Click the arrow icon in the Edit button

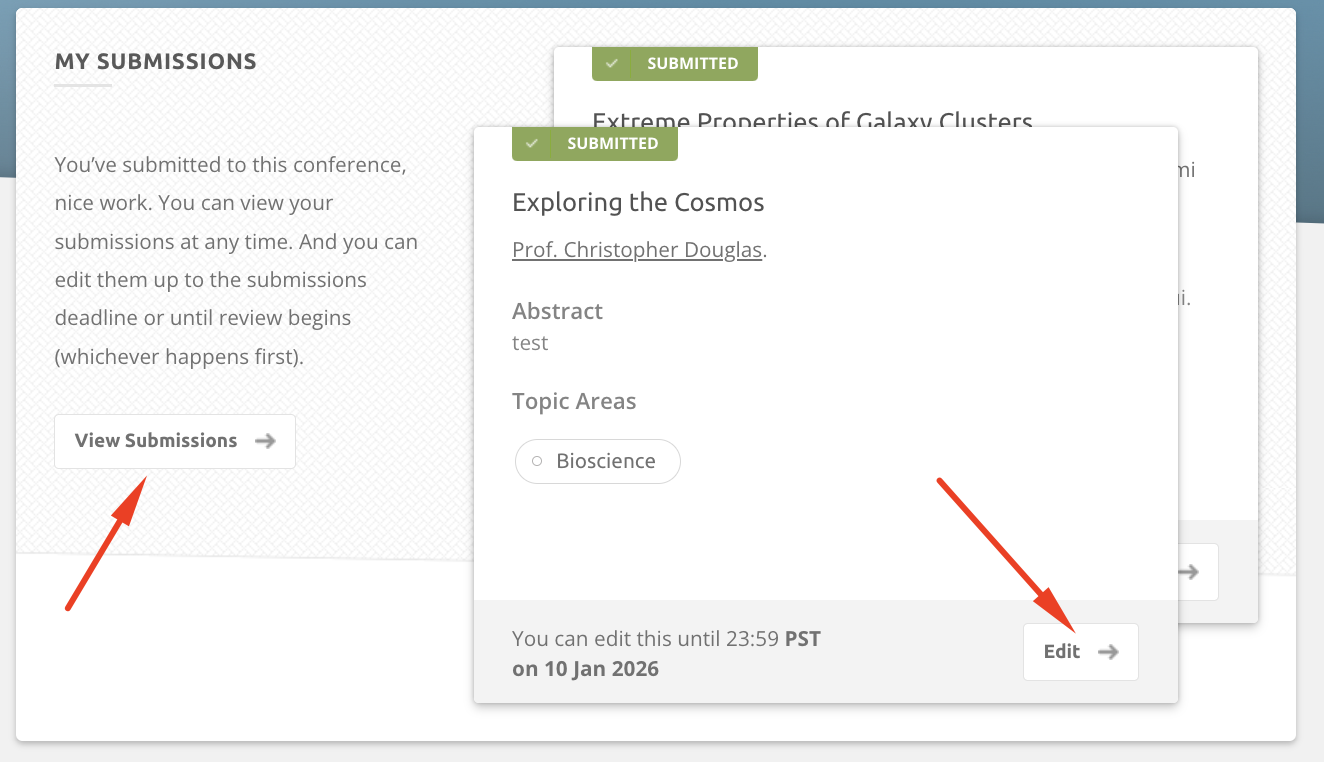point(1108,652)
